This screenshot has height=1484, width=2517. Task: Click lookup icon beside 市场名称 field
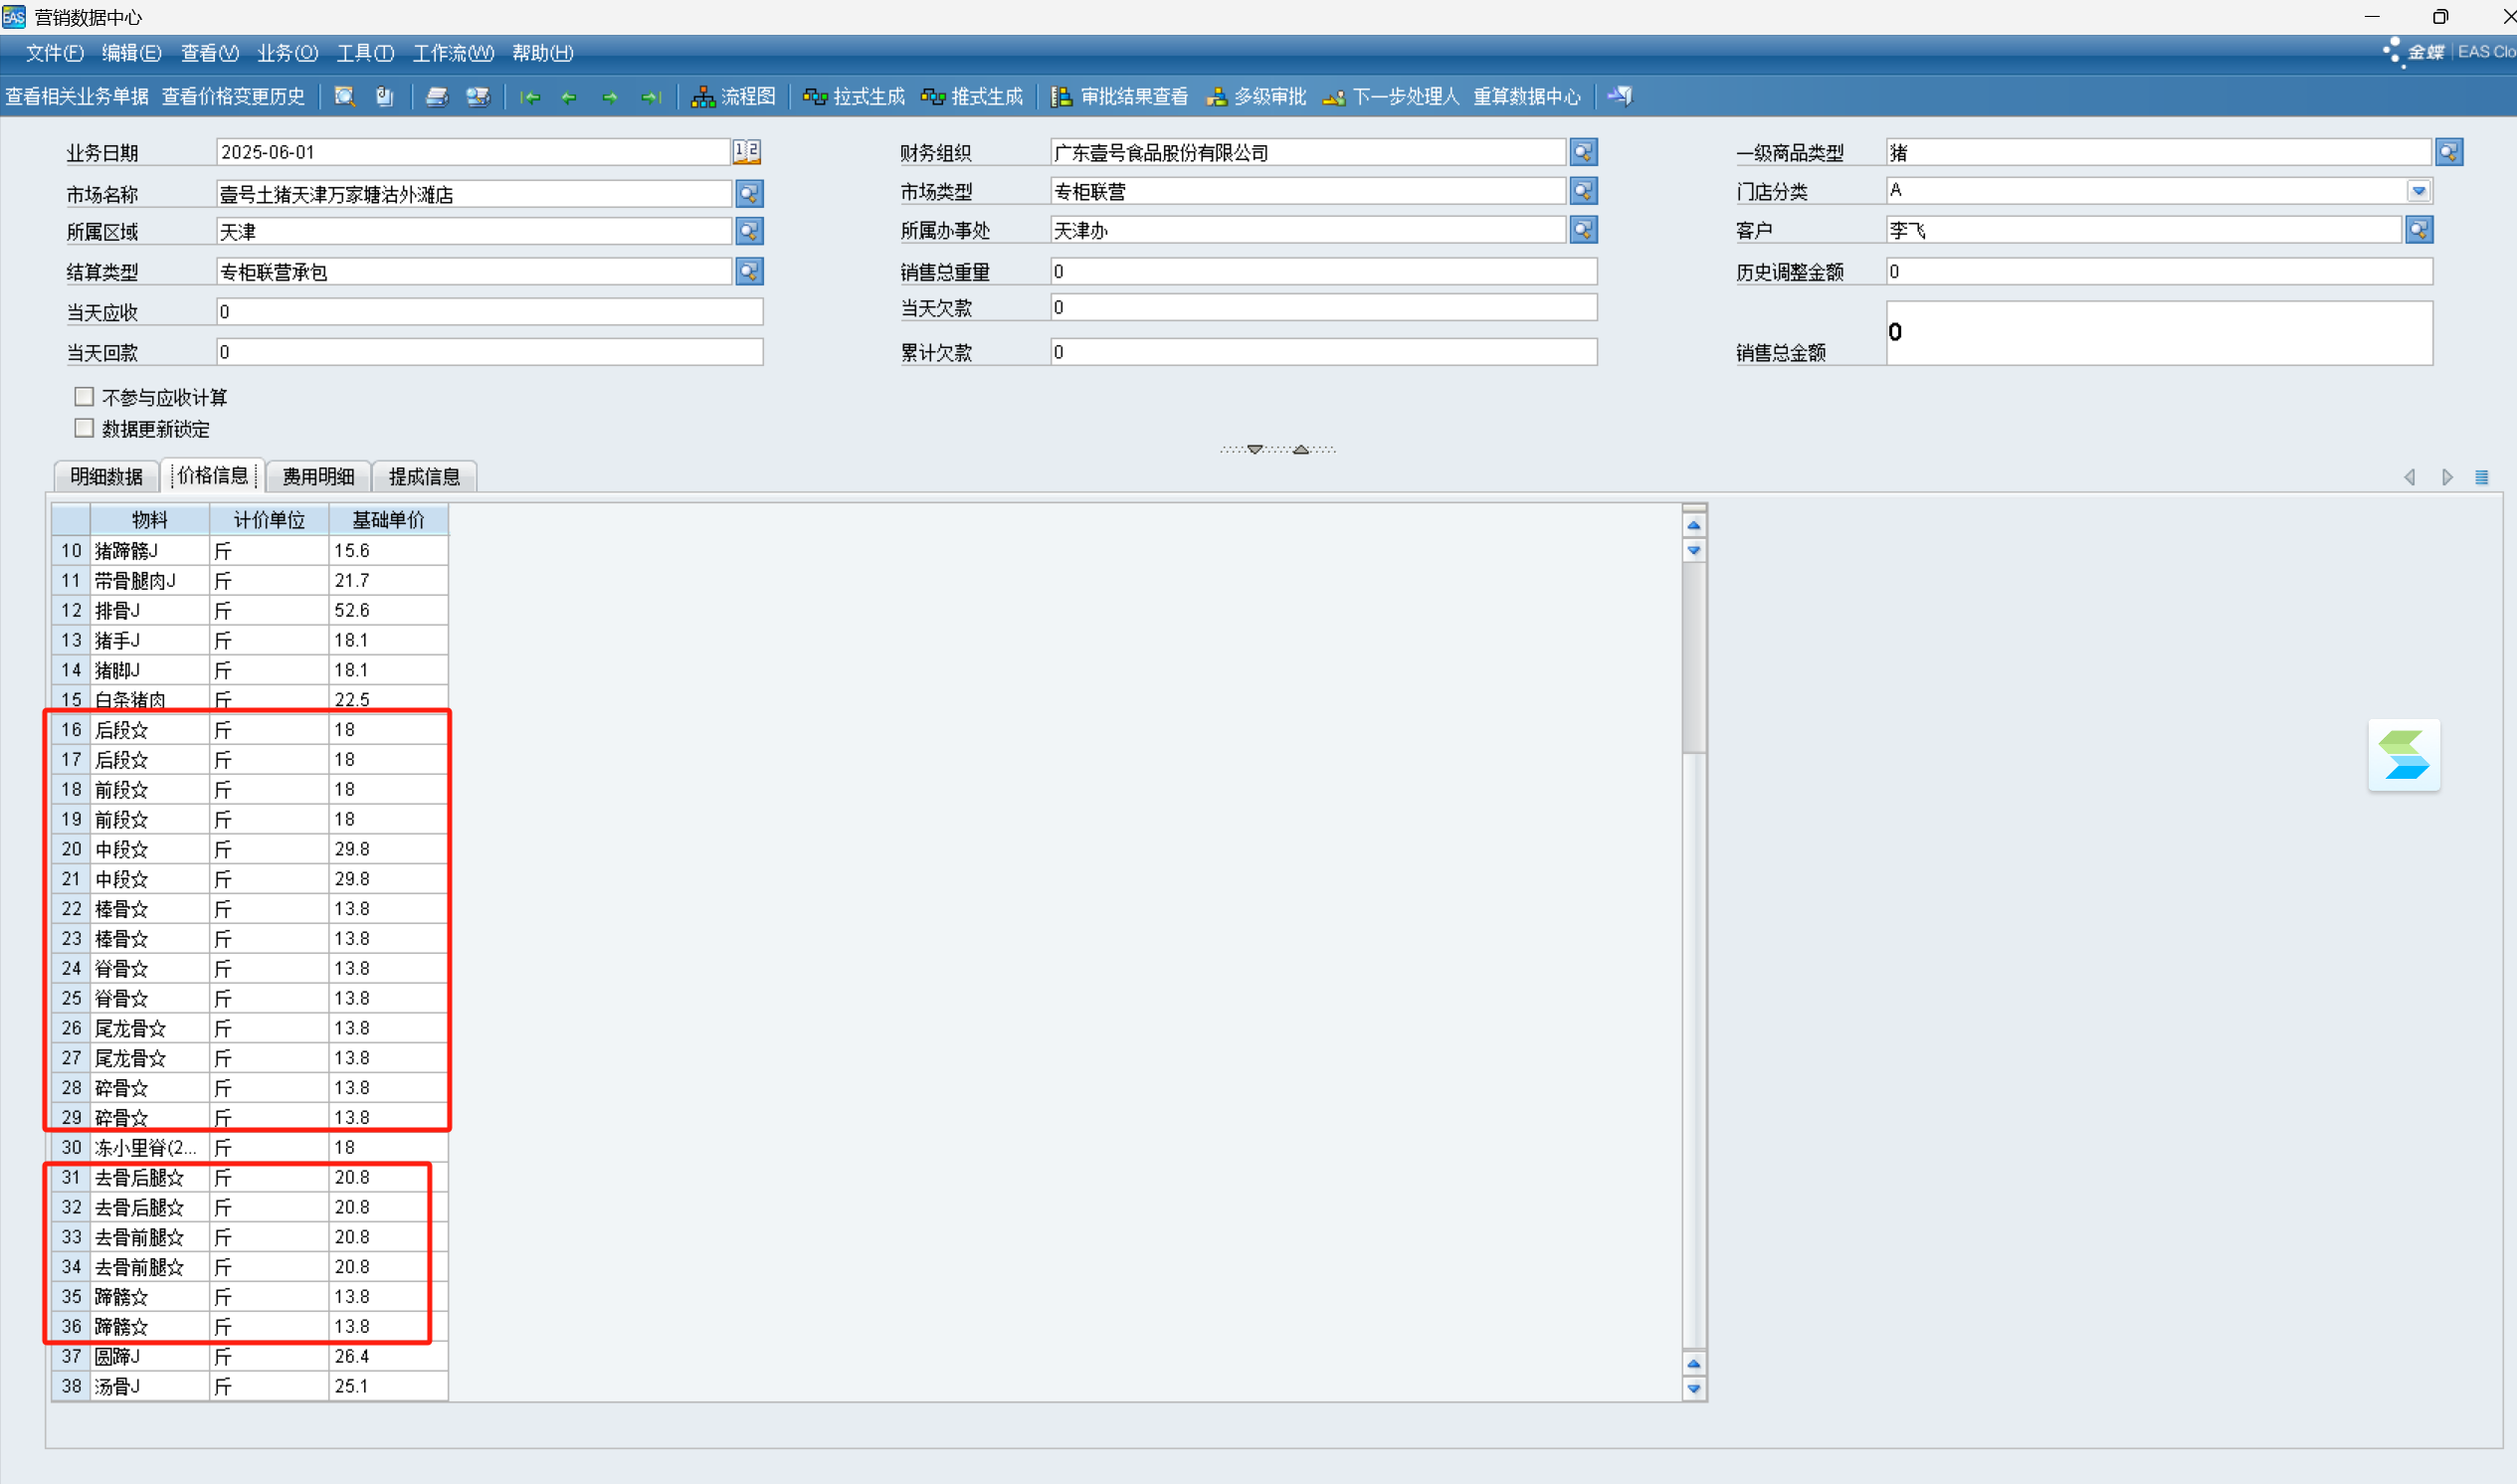click(749, 194)
